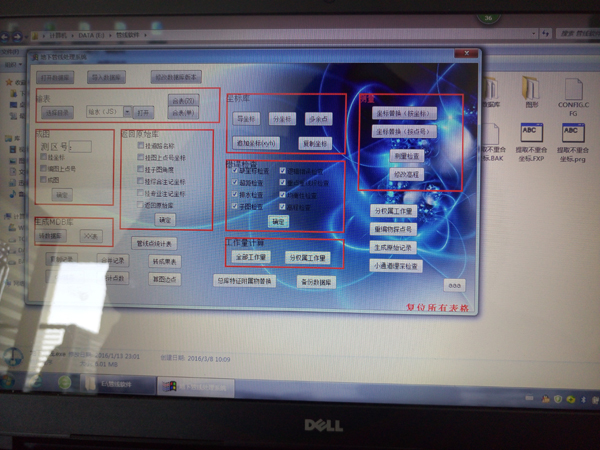Screen dimensions: 600x450
Task: Click the 备份数据库 button
Action: pos(317,282)
